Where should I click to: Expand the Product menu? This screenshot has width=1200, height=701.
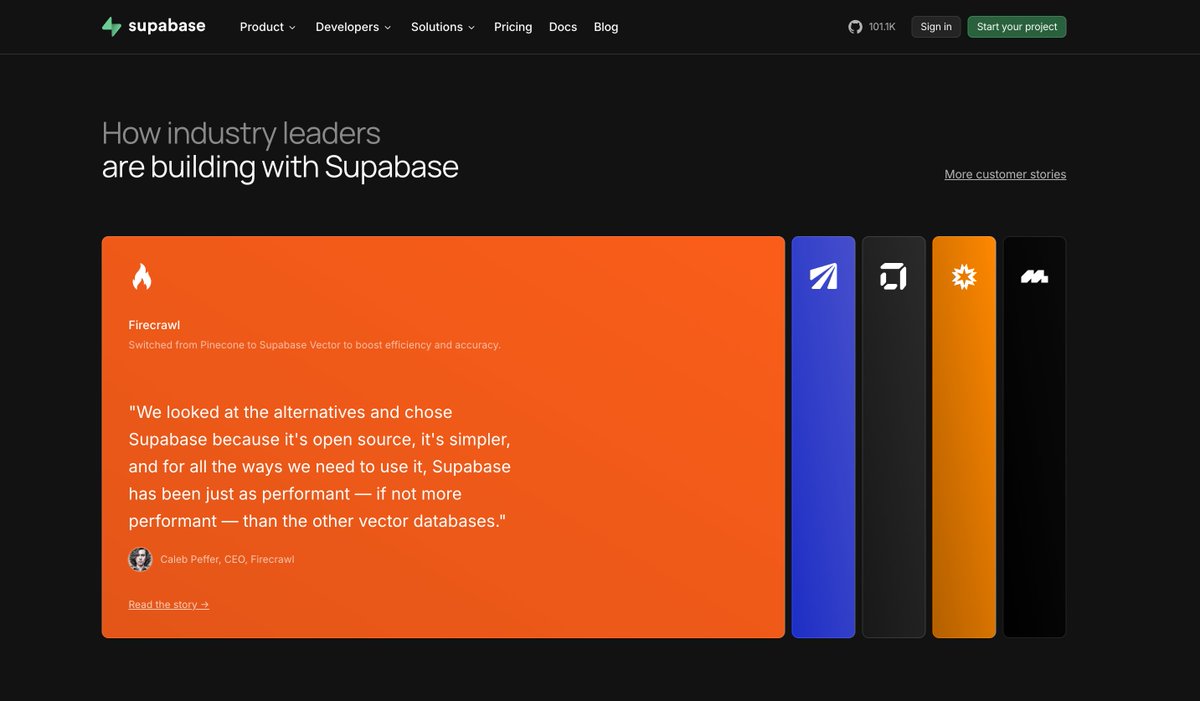click(268, 27)
